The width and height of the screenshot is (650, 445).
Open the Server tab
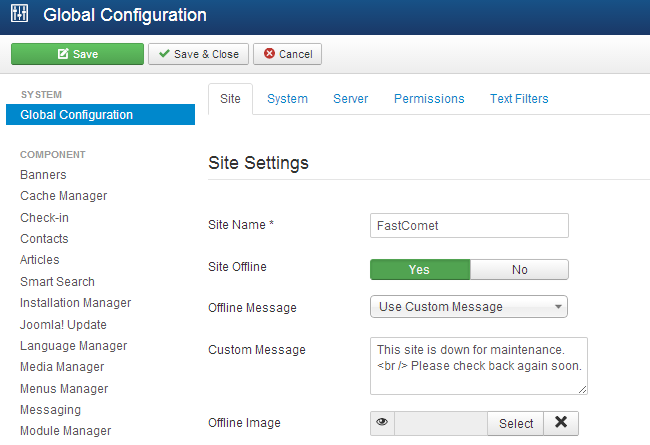tap(350, 99)
